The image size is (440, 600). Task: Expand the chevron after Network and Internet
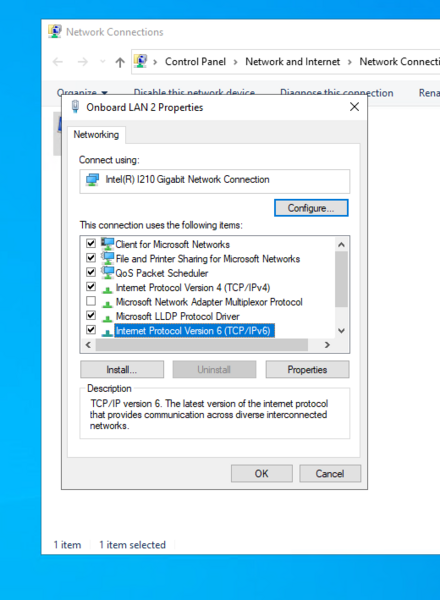tap(350, 62)
